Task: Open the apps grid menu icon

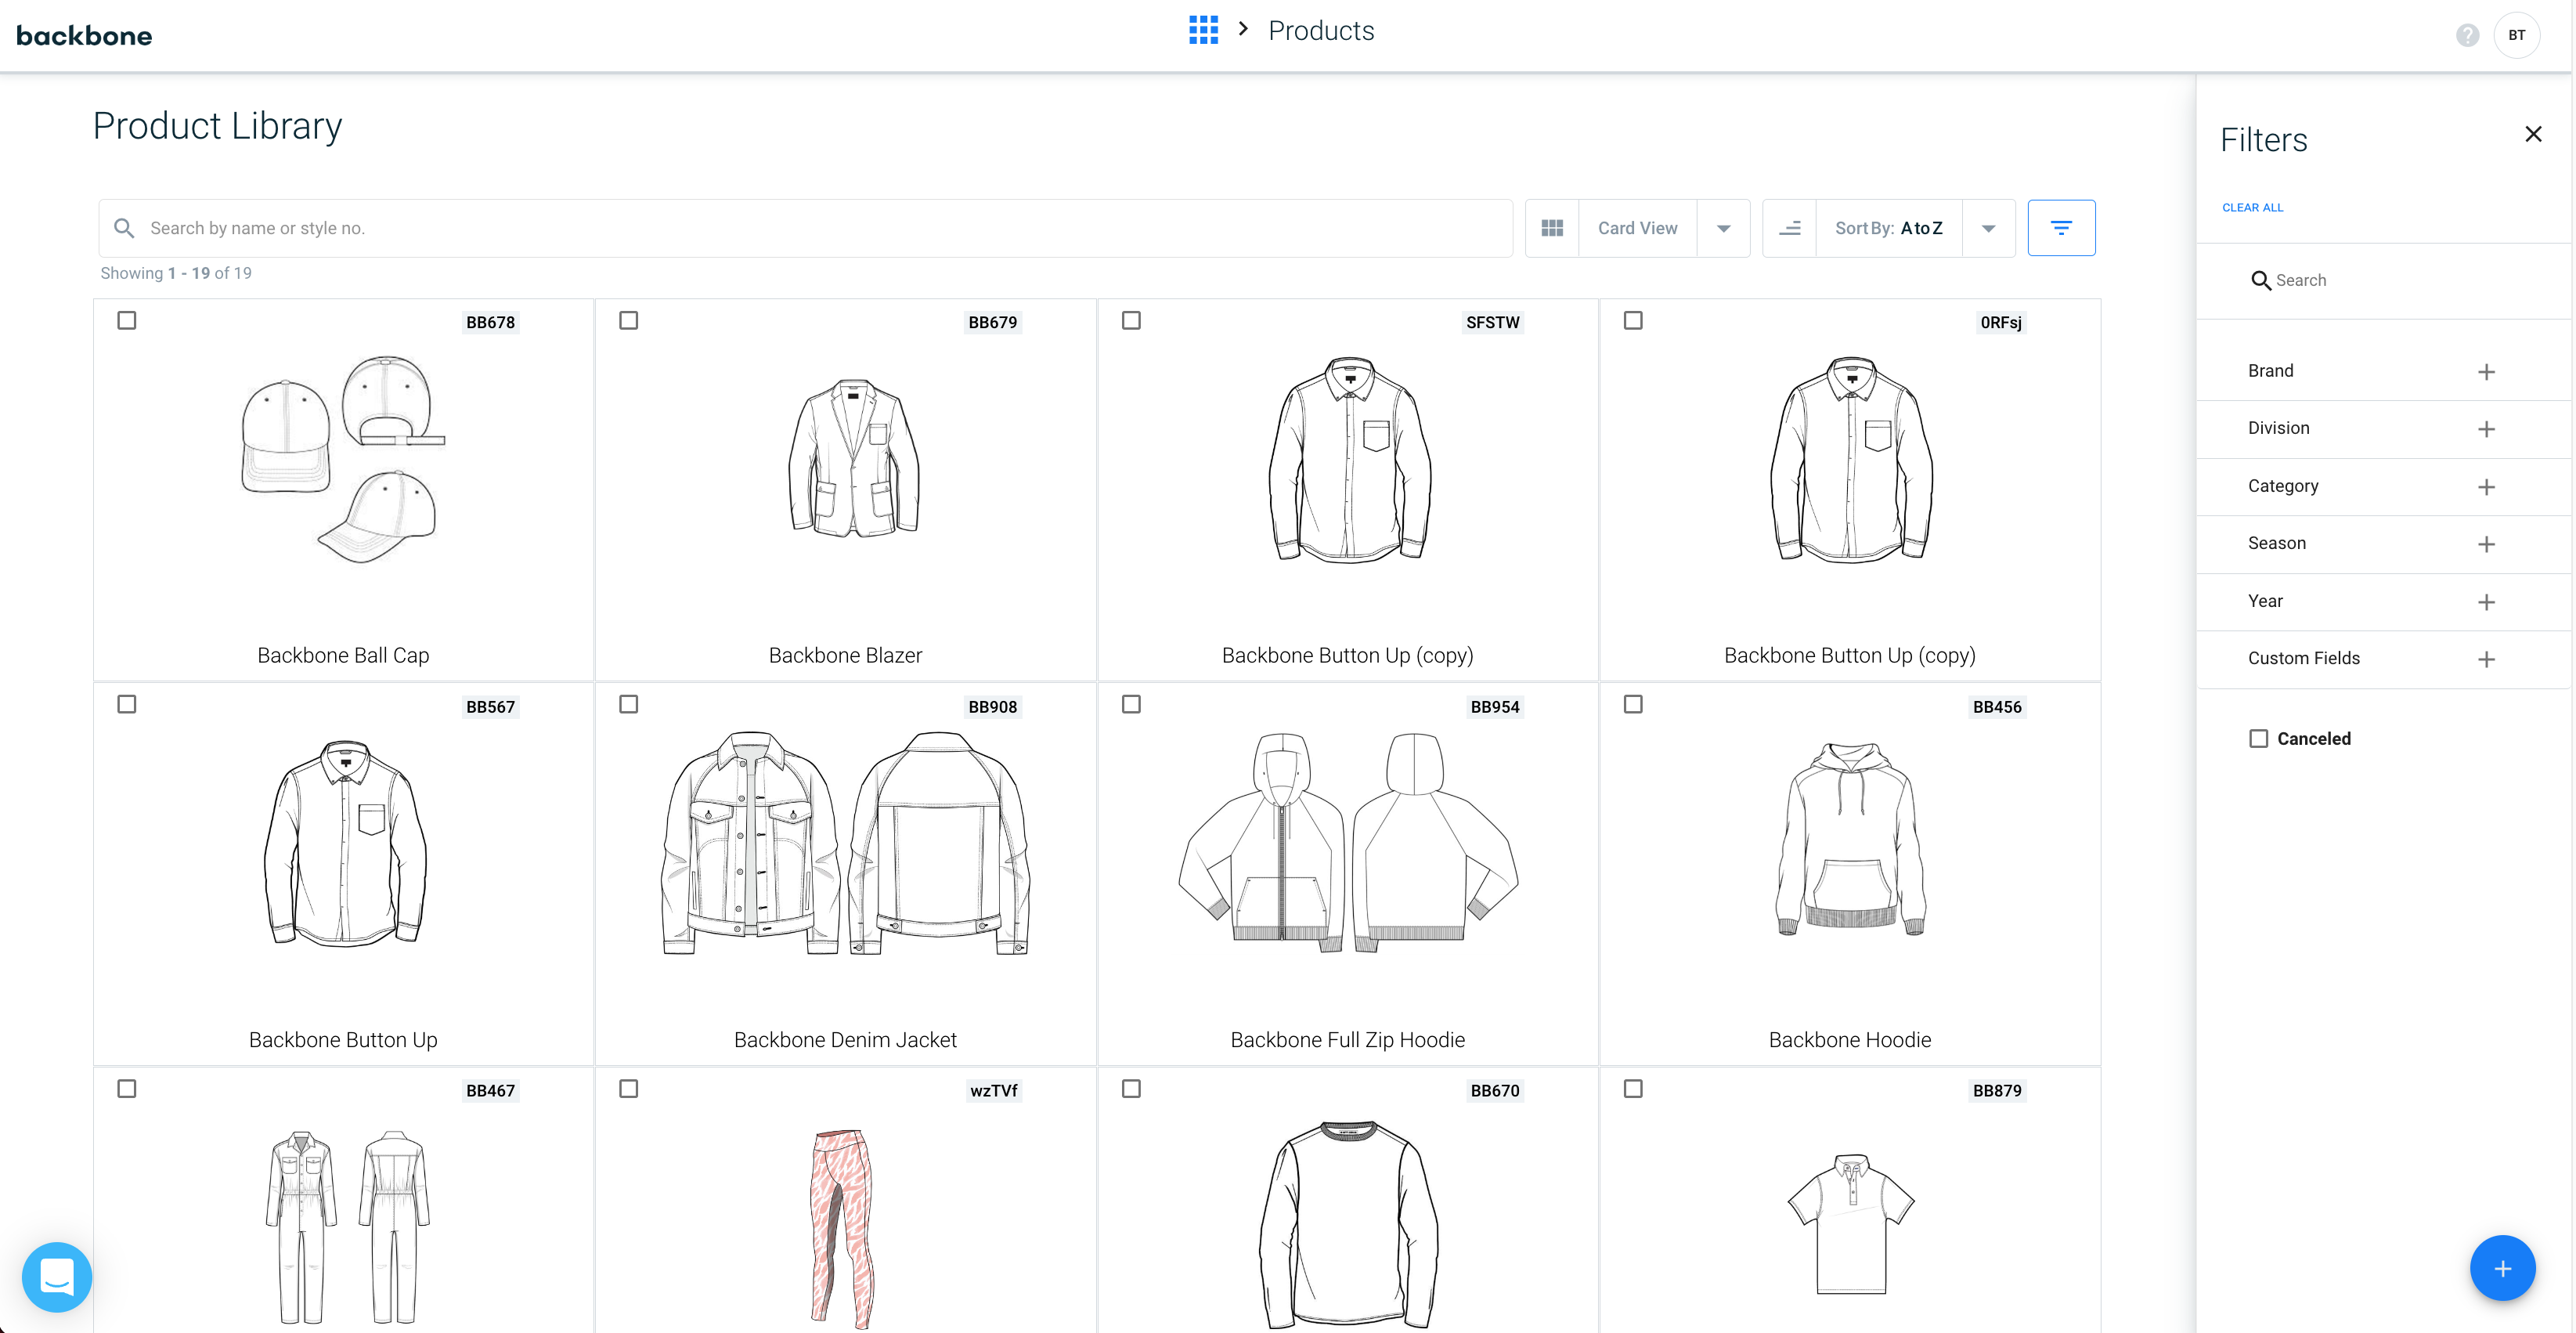Action: pos(1203,30)
